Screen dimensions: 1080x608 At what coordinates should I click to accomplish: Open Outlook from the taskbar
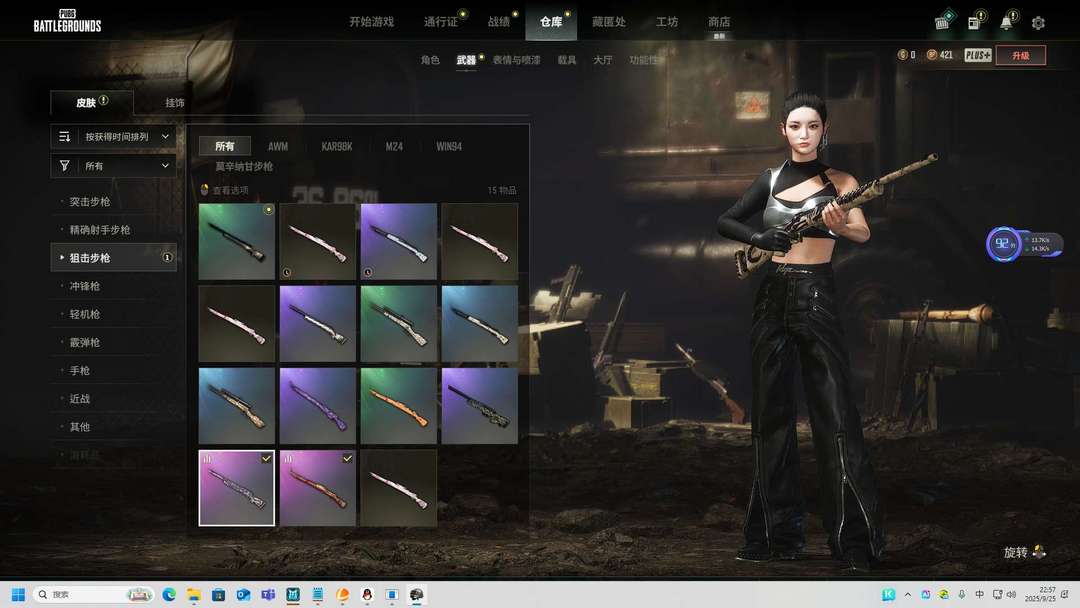coord(243,594)
